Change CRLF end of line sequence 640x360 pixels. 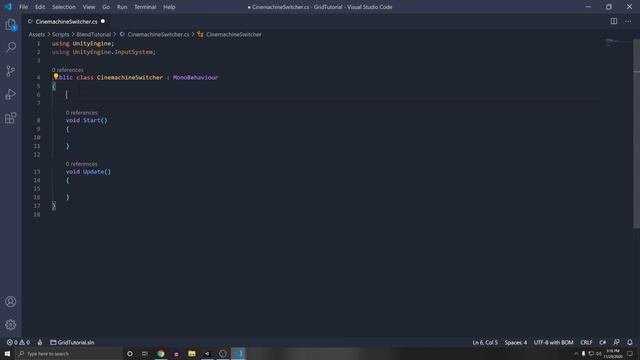pyautogui.click(x=586, y=342)
